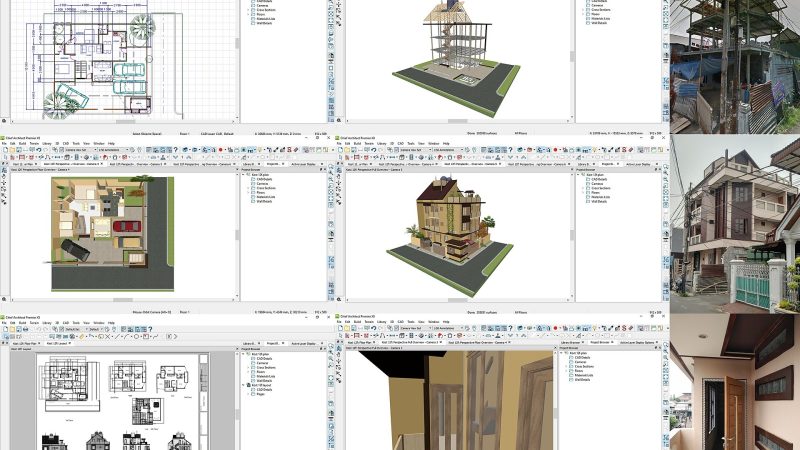Click construction site photo at top right
Image resolution: width=800 pixels, height=450 pixels.
735,66
